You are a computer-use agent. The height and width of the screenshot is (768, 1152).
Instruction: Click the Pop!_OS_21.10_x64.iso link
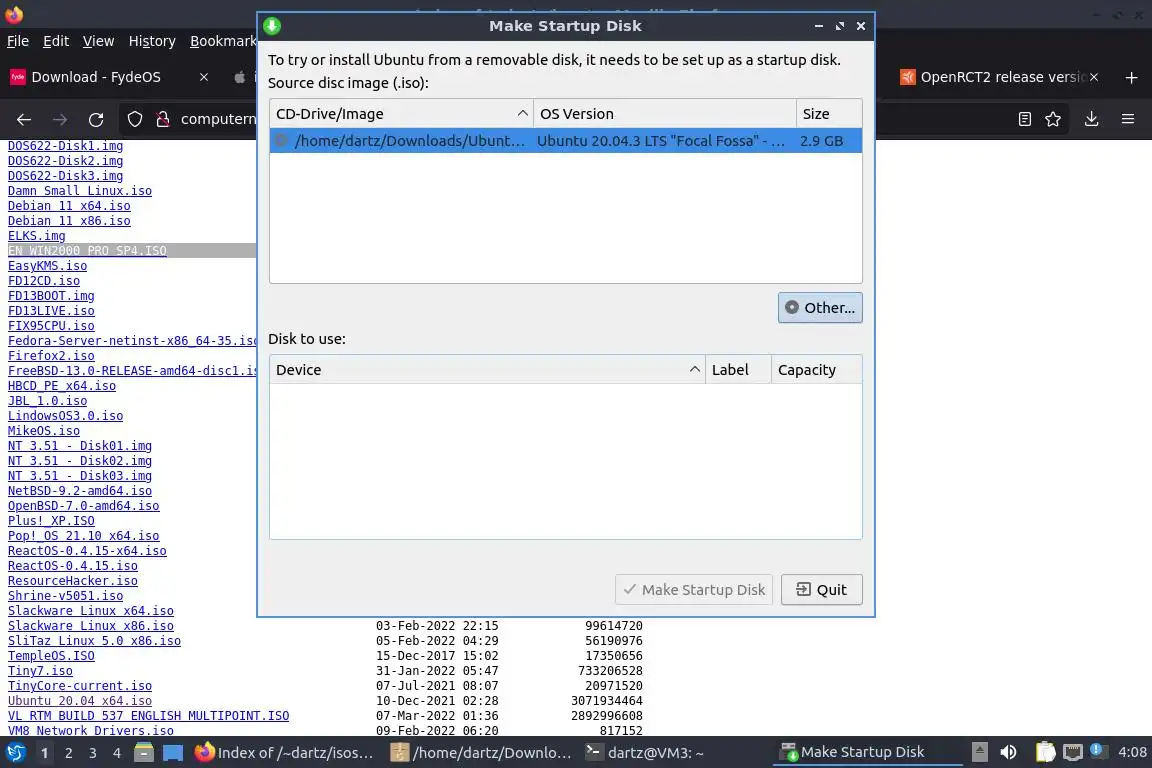[84, 536]
